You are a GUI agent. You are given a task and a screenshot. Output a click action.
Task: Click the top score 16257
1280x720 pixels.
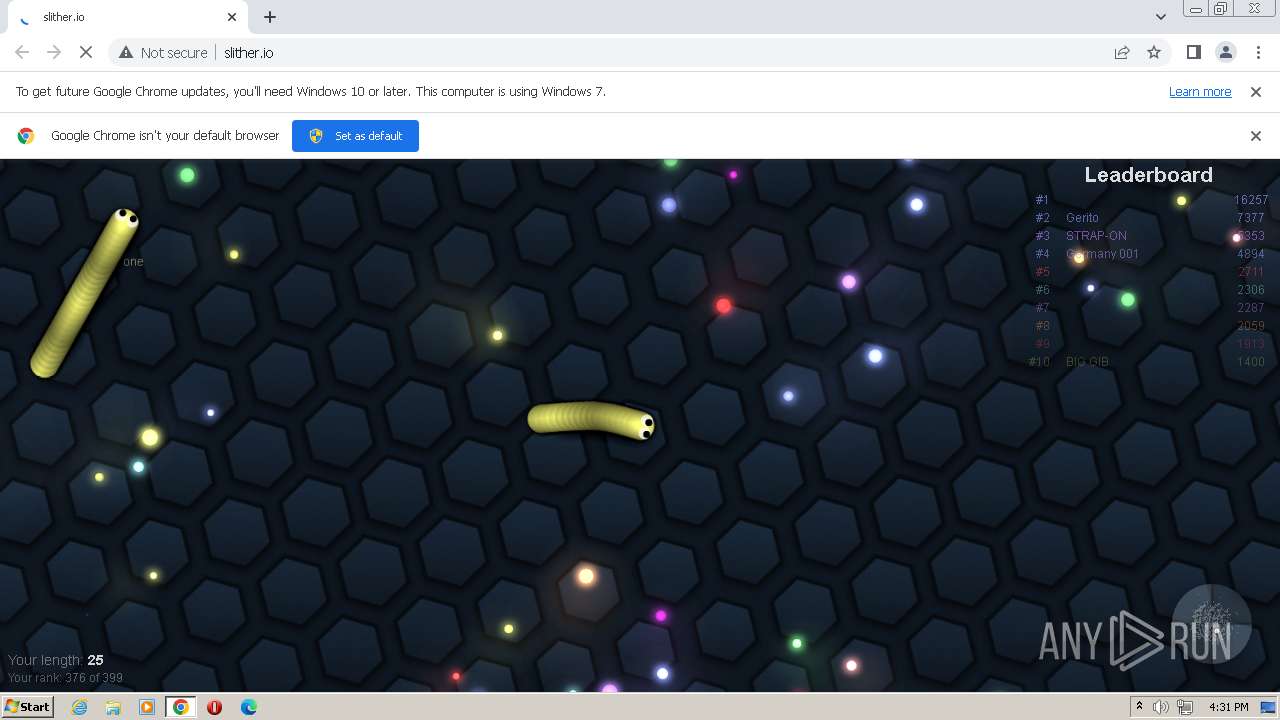(x=1250, y=200)
